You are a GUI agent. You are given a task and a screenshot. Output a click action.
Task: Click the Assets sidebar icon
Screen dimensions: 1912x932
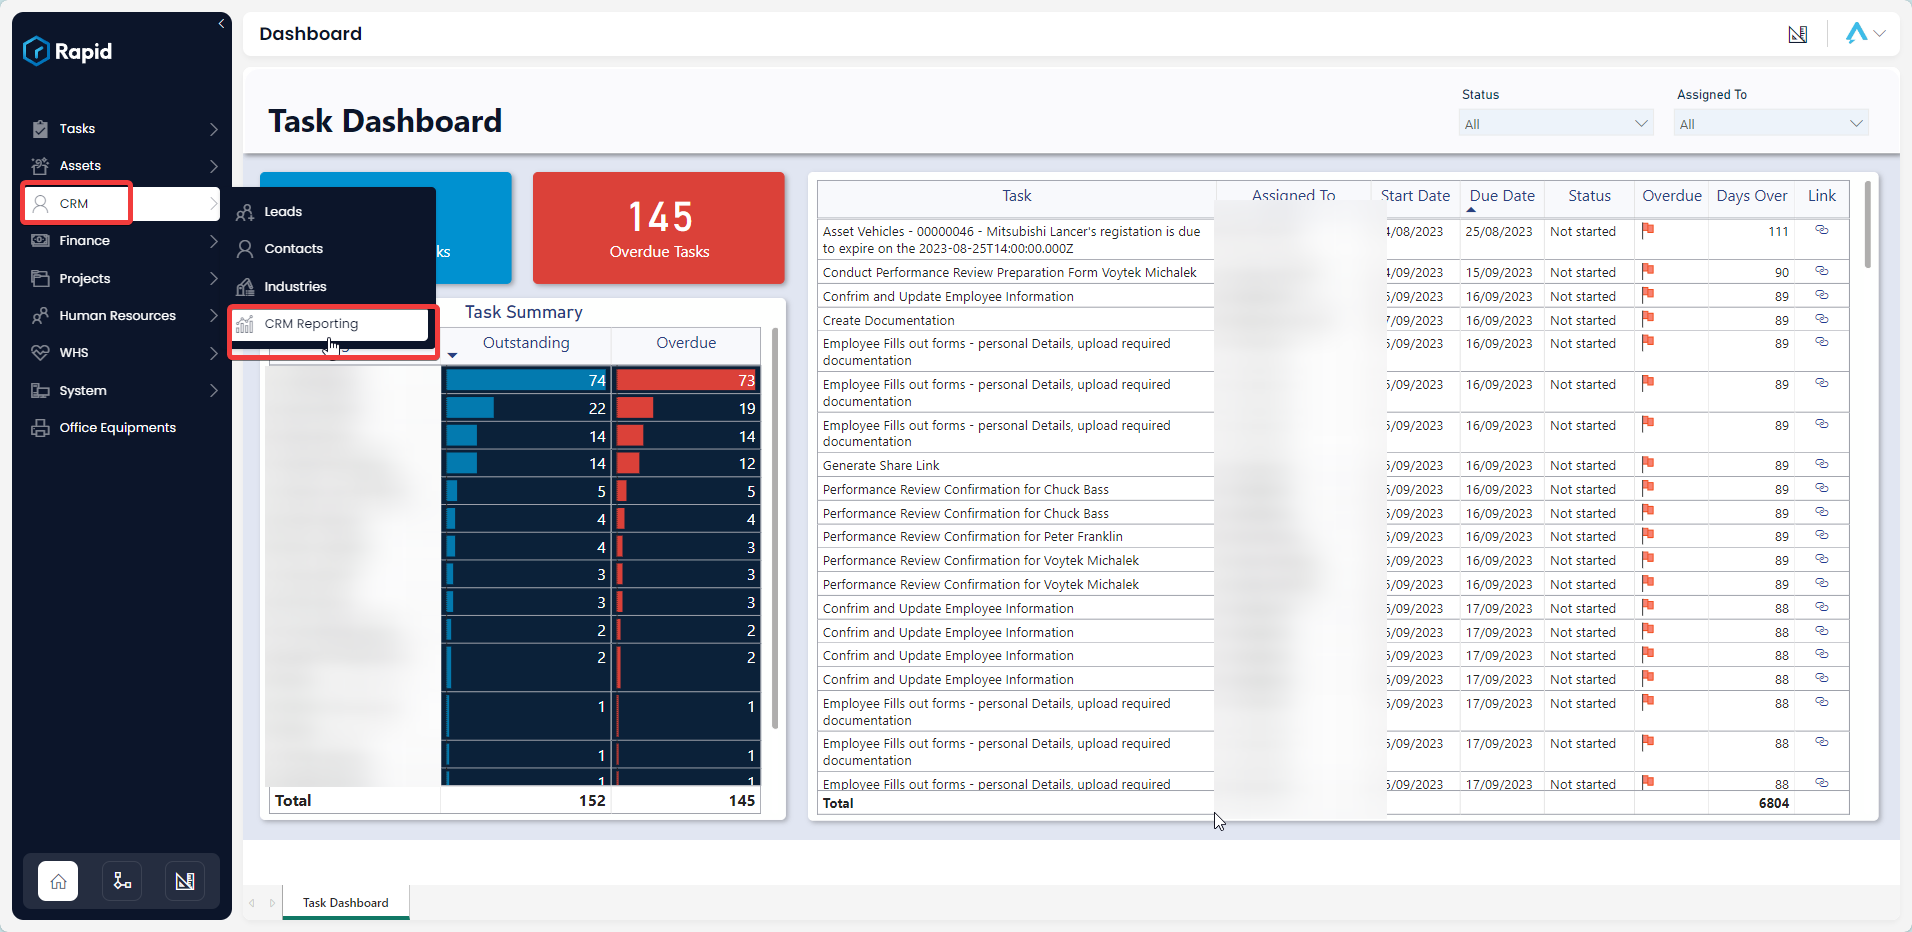pos(40,166)
